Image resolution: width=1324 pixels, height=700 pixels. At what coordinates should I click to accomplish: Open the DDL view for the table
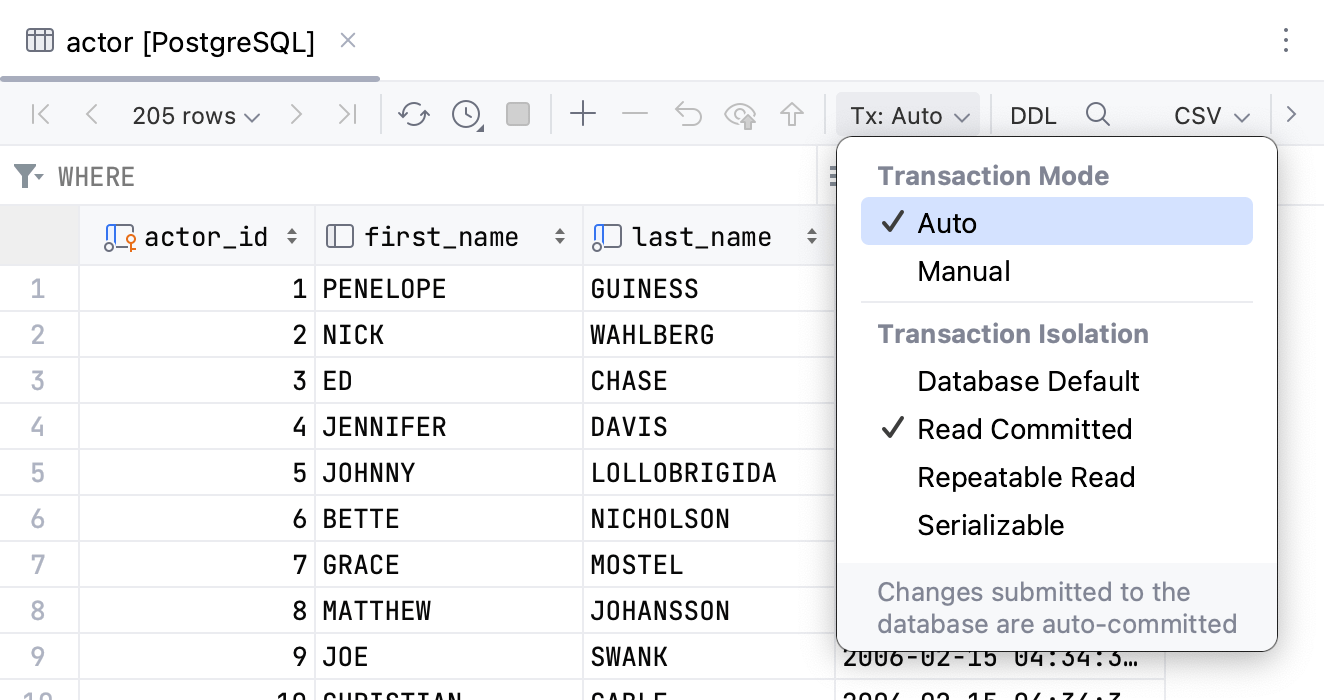(1032, 115)
